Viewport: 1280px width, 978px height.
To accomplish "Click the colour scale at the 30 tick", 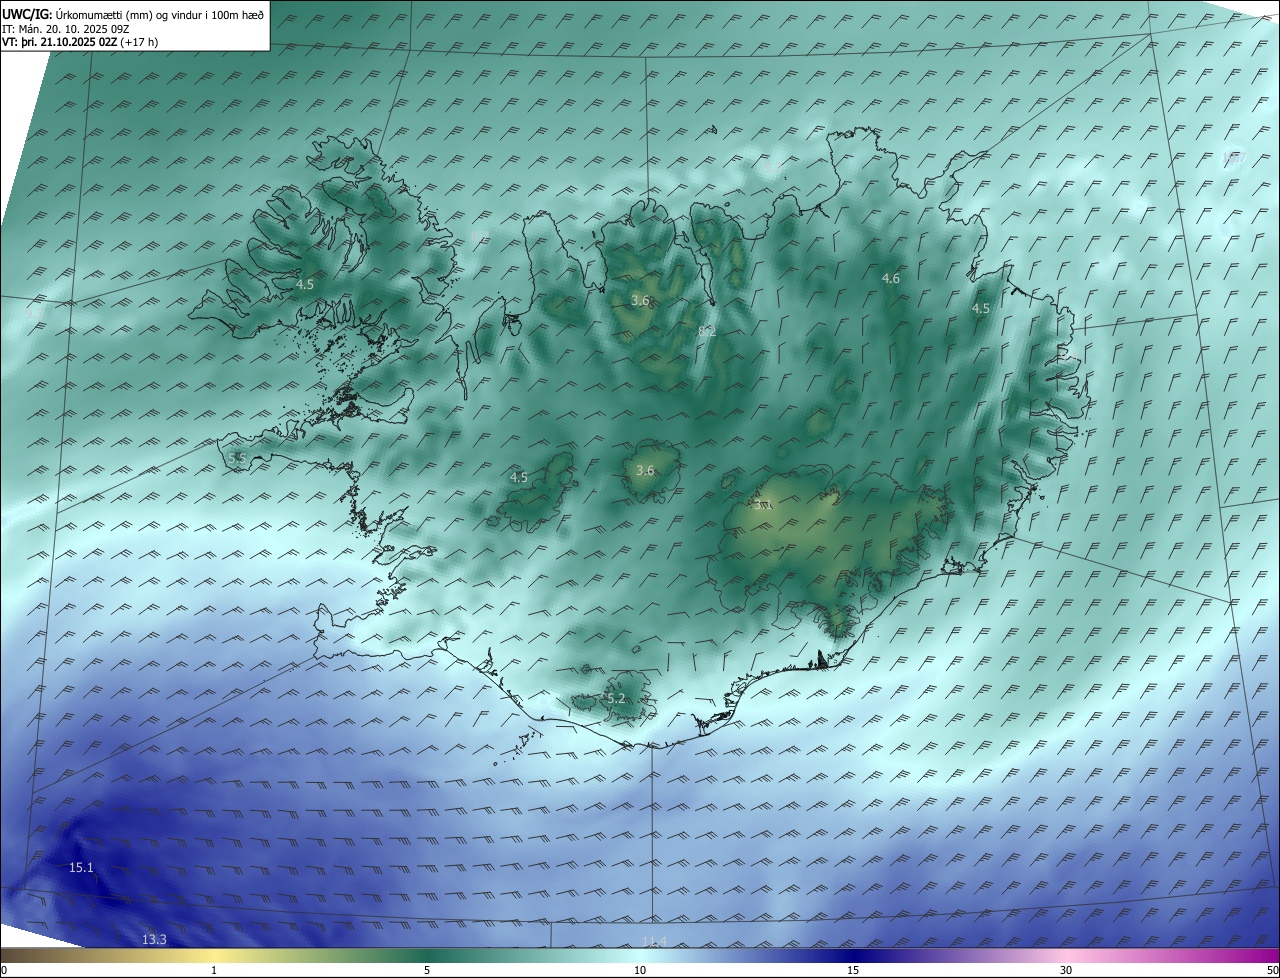I will pos(1066,970).
